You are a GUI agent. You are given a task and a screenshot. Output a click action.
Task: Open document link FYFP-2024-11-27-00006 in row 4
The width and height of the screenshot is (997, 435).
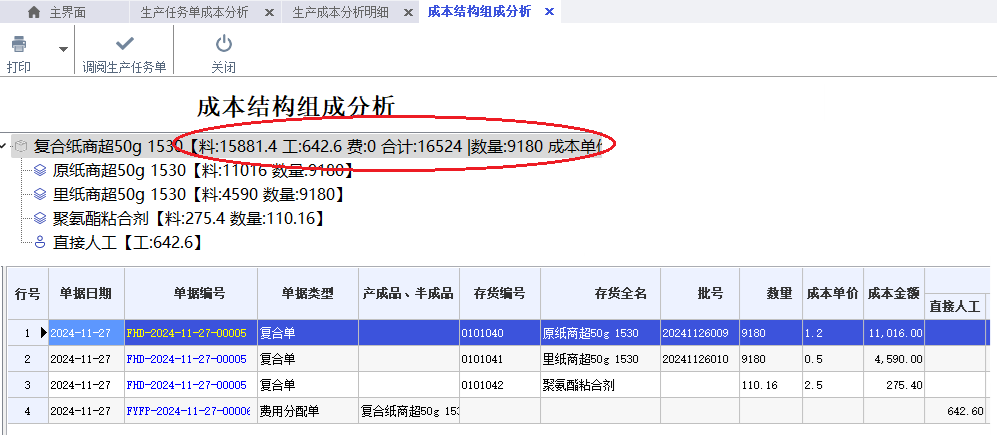[188, 411]
